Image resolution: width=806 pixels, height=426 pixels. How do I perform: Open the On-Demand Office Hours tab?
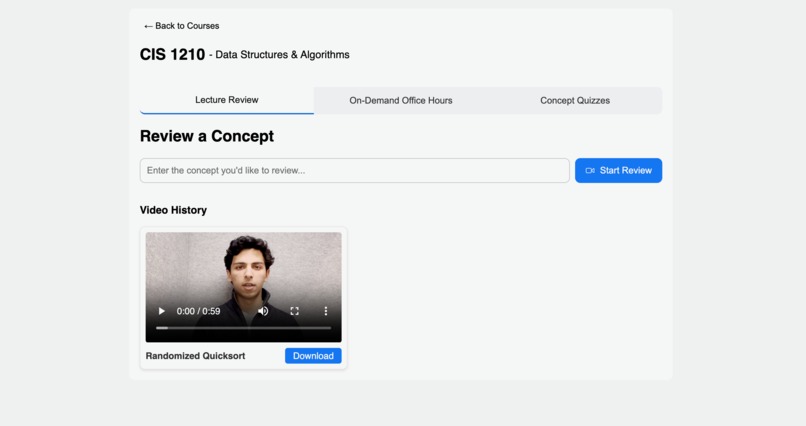[401, 101]
